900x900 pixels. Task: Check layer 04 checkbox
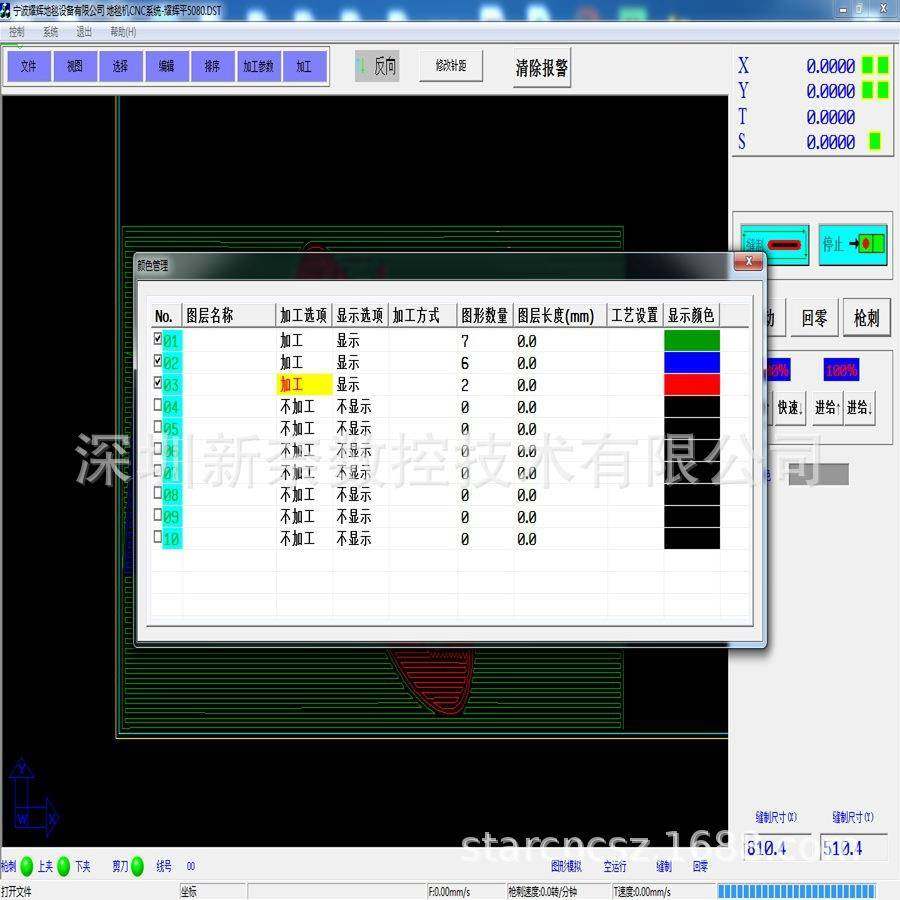click(158, 405)
